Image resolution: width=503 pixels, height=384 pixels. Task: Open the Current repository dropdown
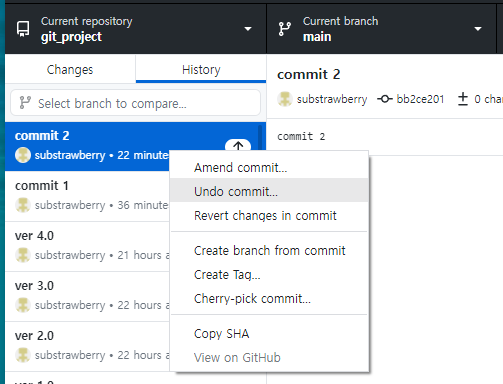[x=136, y=29]
